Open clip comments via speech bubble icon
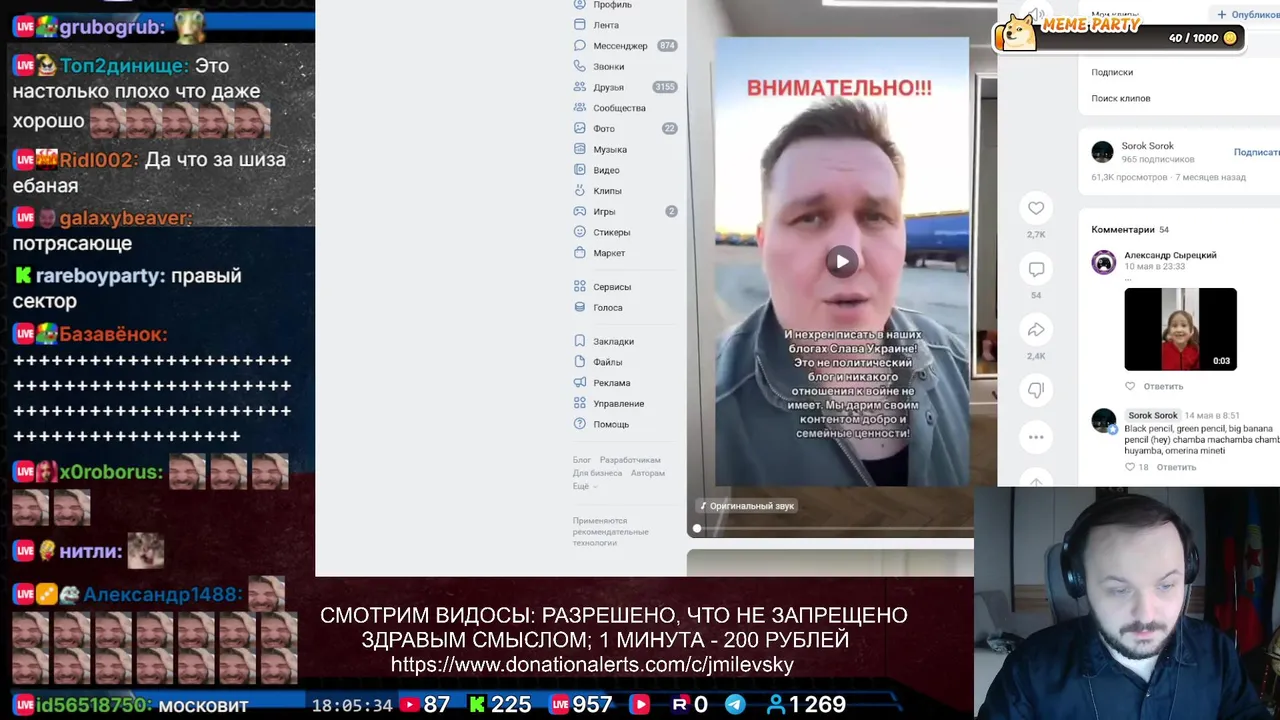1280x720 pixels. click(1036, 269)
